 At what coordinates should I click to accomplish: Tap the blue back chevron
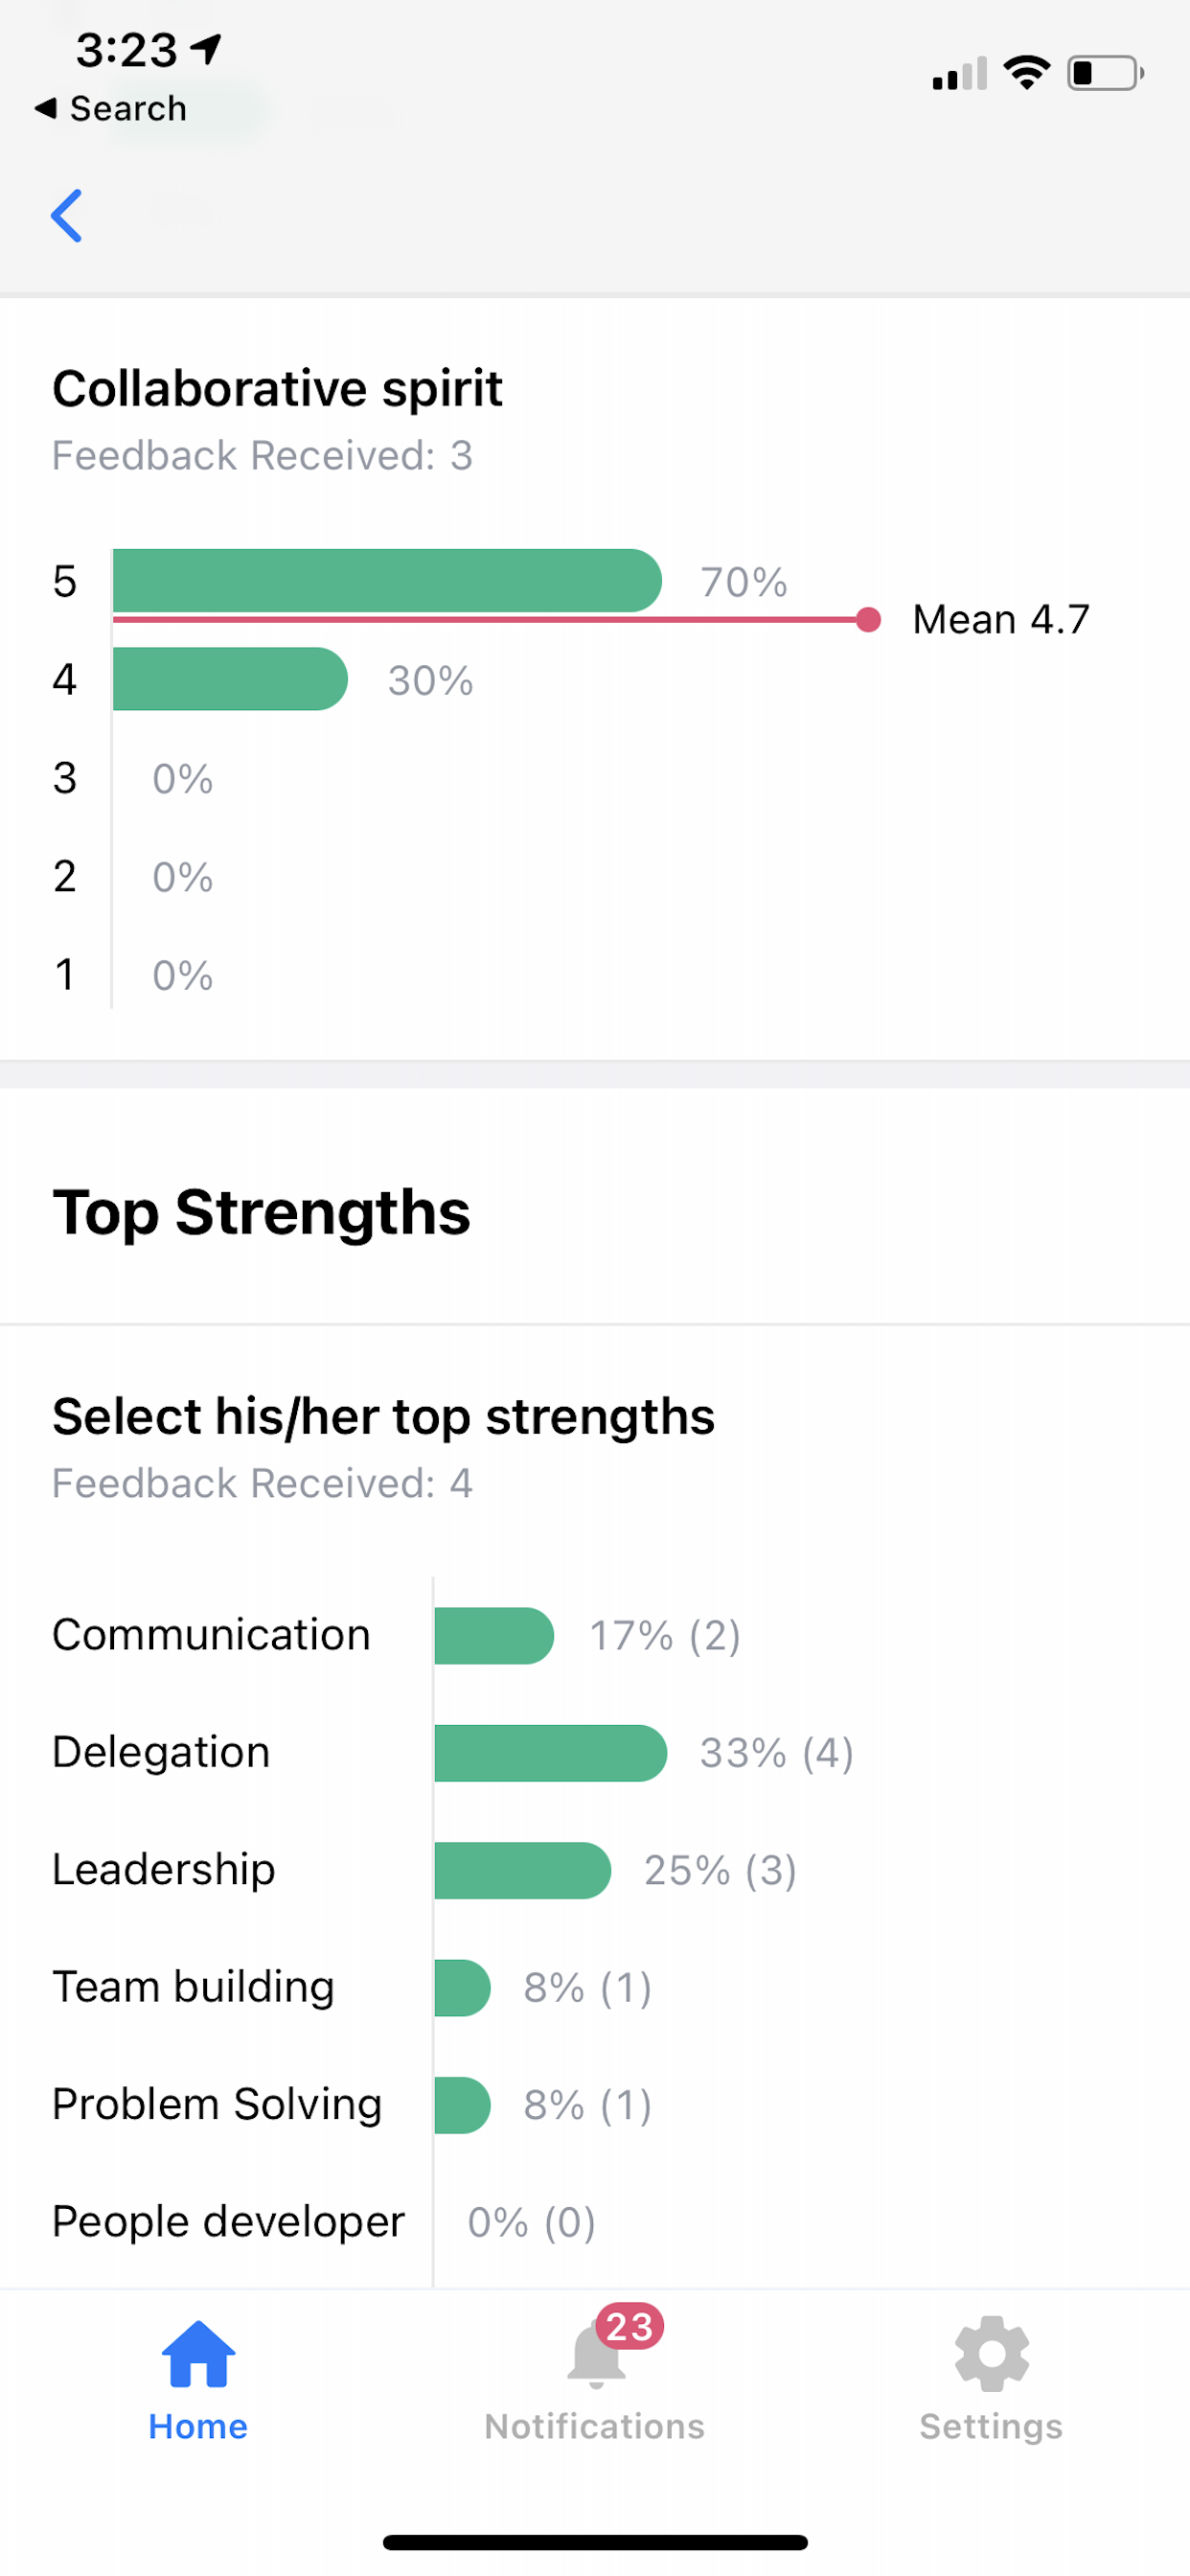(66, 215)
